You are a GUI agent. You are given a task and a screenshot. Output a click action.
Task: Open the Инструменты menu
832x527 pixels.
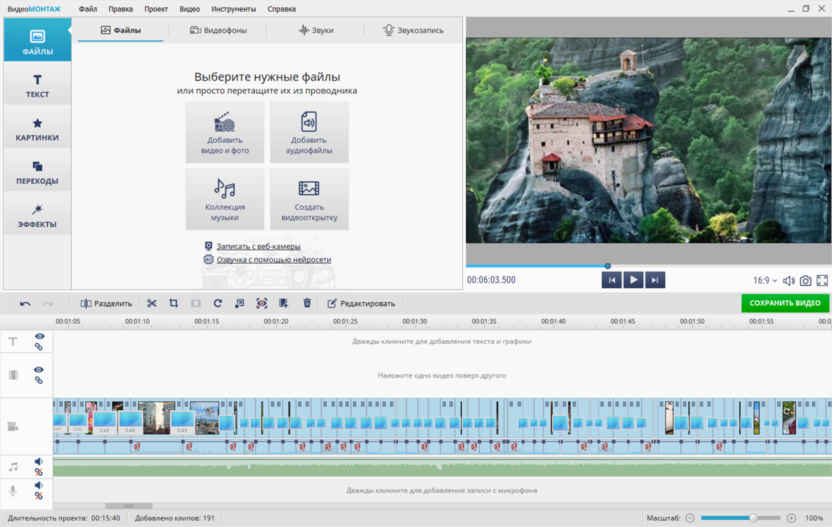(x=233, y=9)
